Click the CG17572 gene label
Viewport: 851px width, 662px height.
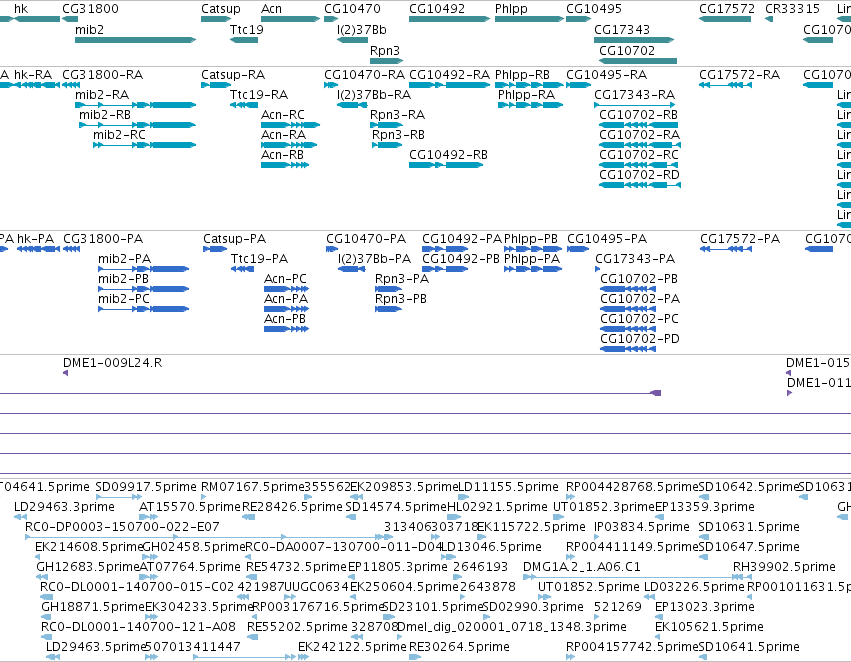tap(727, 9)
